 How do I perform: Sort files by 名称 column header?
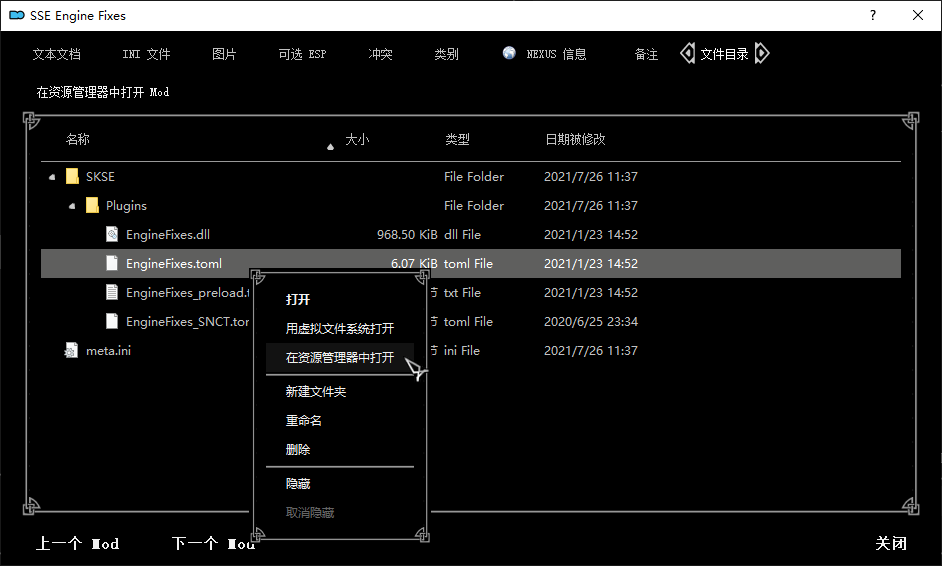tap(78, 139)
